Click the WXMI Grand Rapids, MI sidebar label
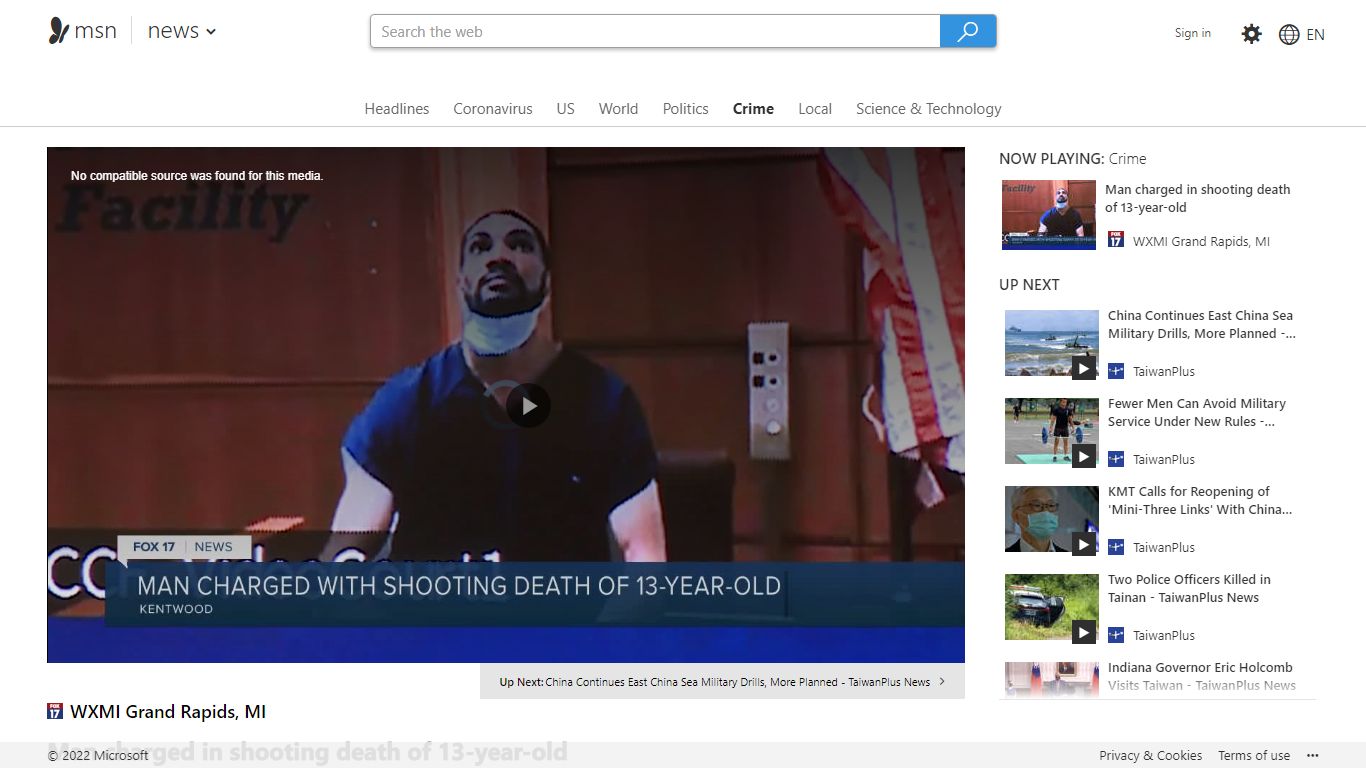The height and width of the screenshot is (768, 1366). point(1201,241)
